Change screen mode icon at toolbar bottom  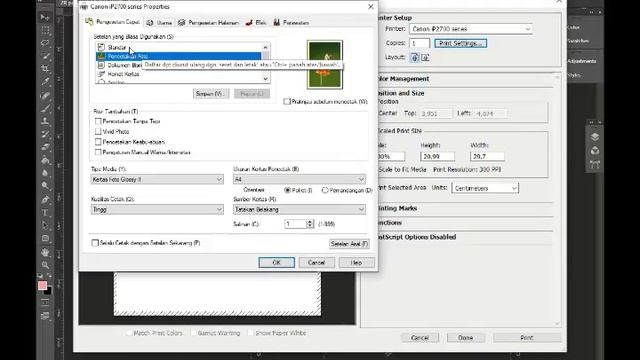tap(45, 316)
